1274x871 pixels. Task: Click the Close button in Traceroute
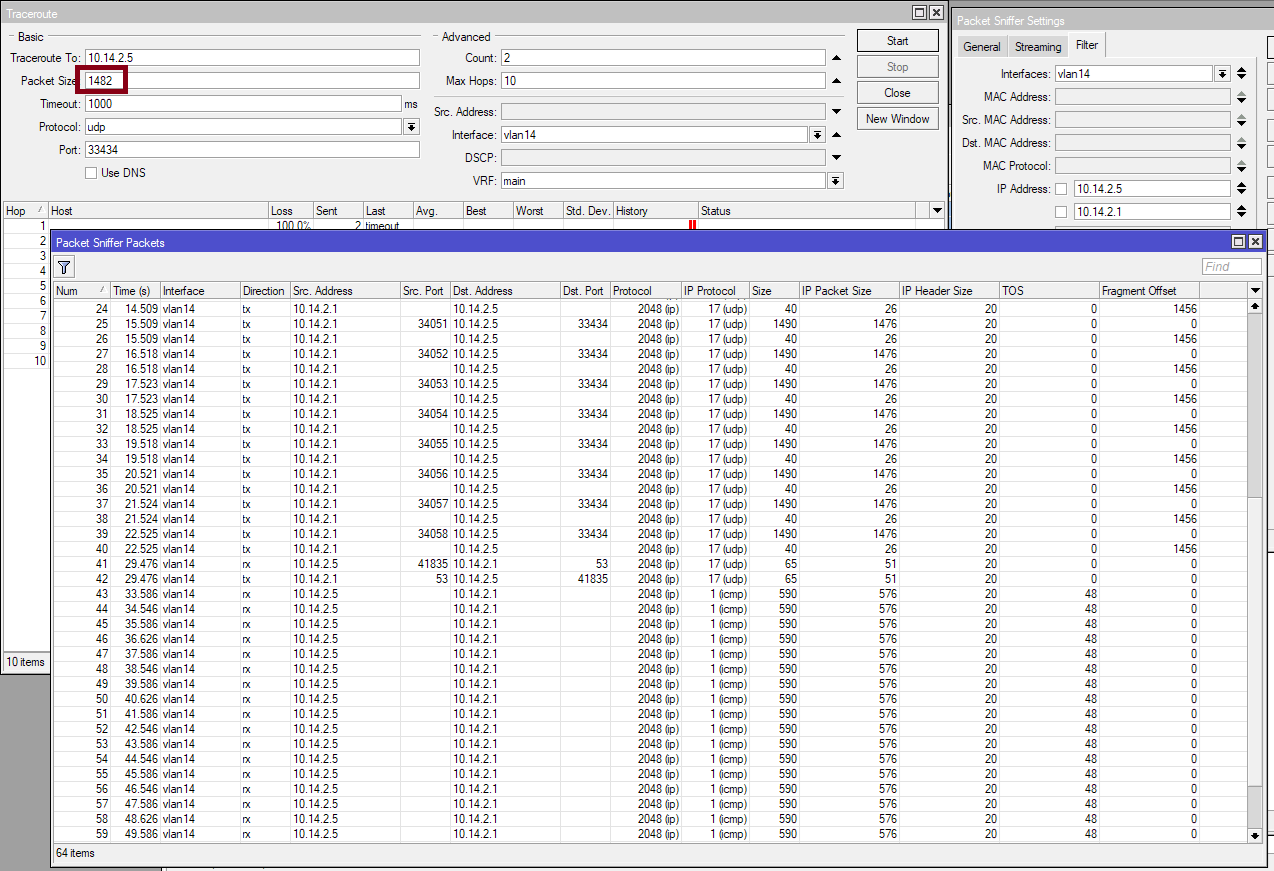(x=897, y=93)
